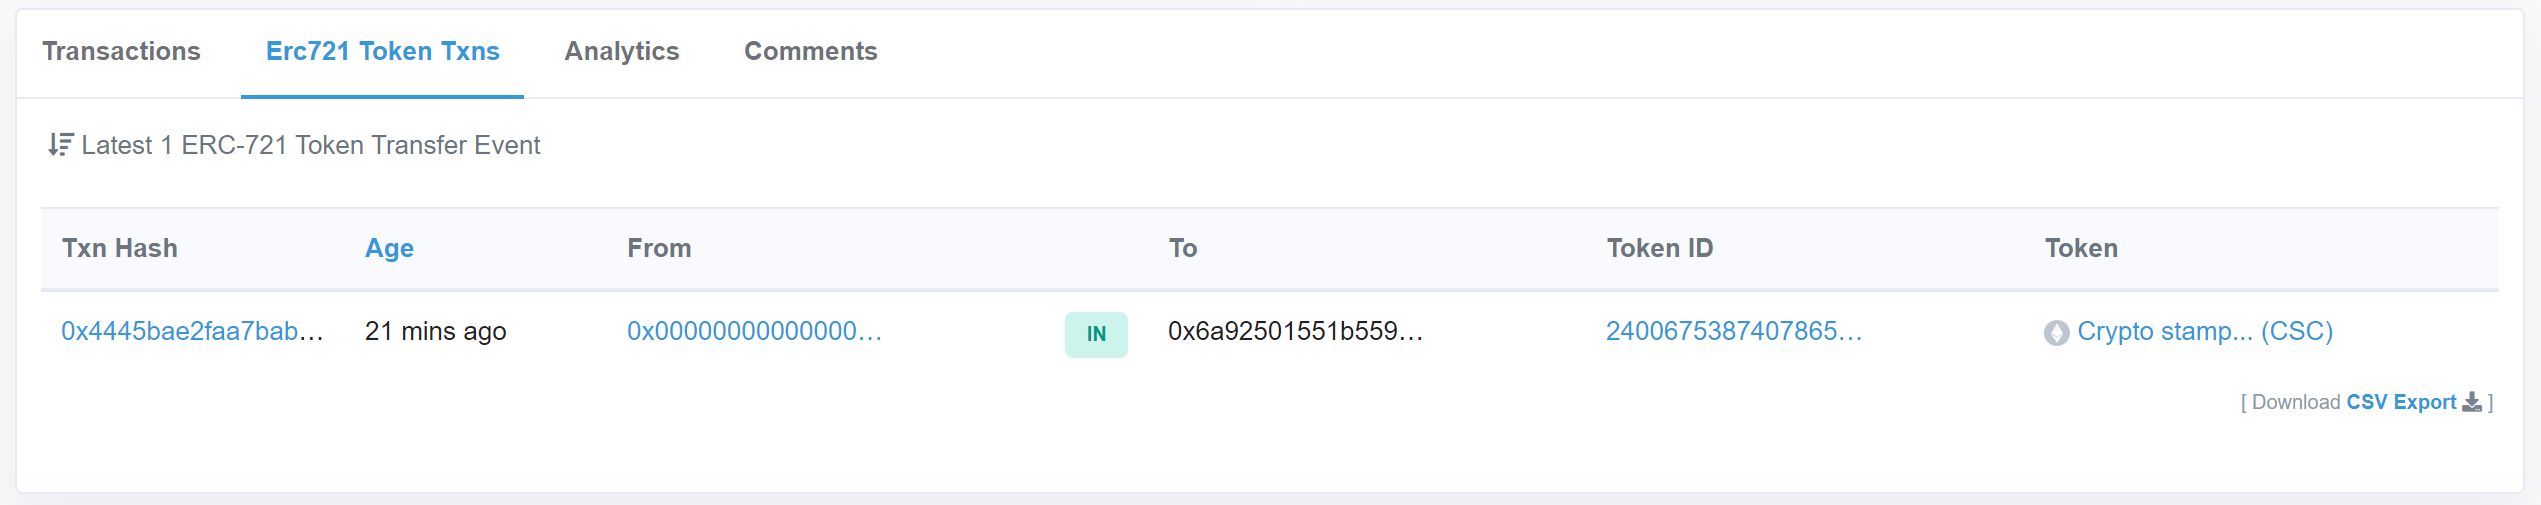Click the Crypto stamp token icon
Viewport: 2541px width, 505px height.
click(x=2056, y=333)
